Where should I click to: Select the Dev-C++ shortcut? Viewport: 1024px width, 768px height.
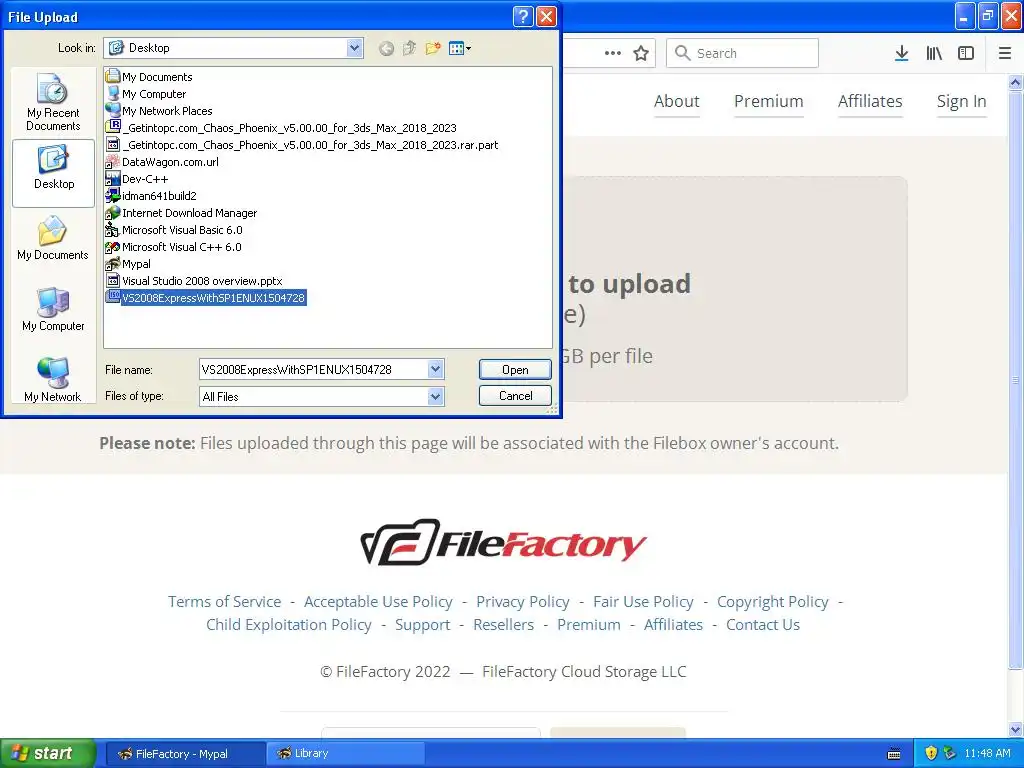coord(137,179)
